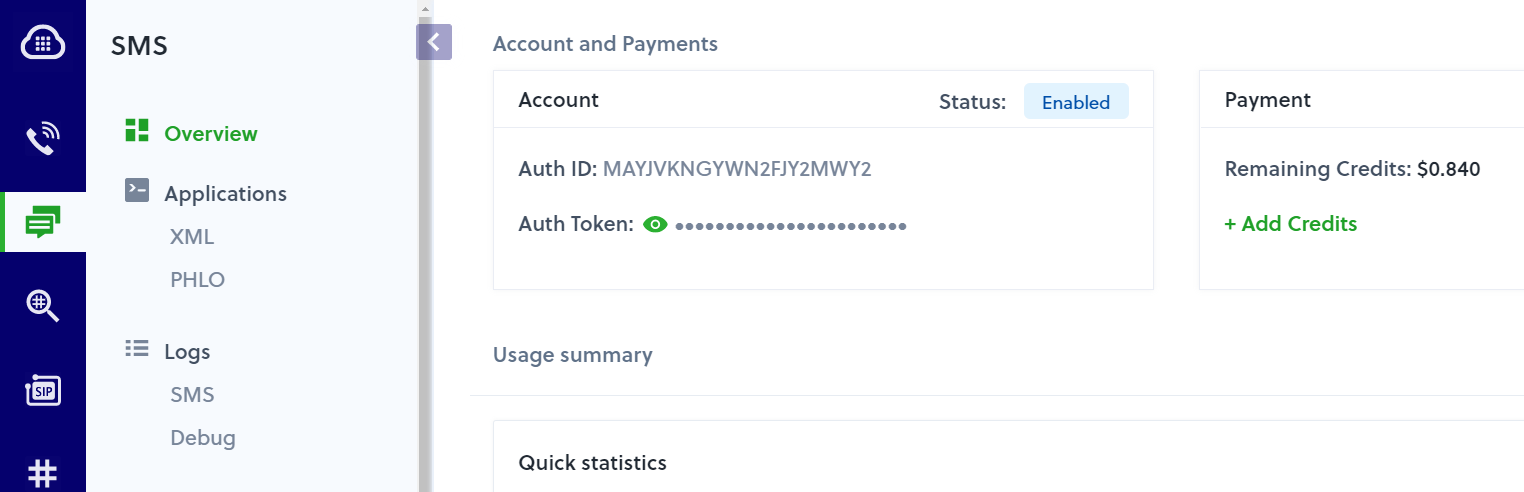Screen dimensions: 1524x492
Task: Click the Enabled status badge
Action: point(1075,102)
